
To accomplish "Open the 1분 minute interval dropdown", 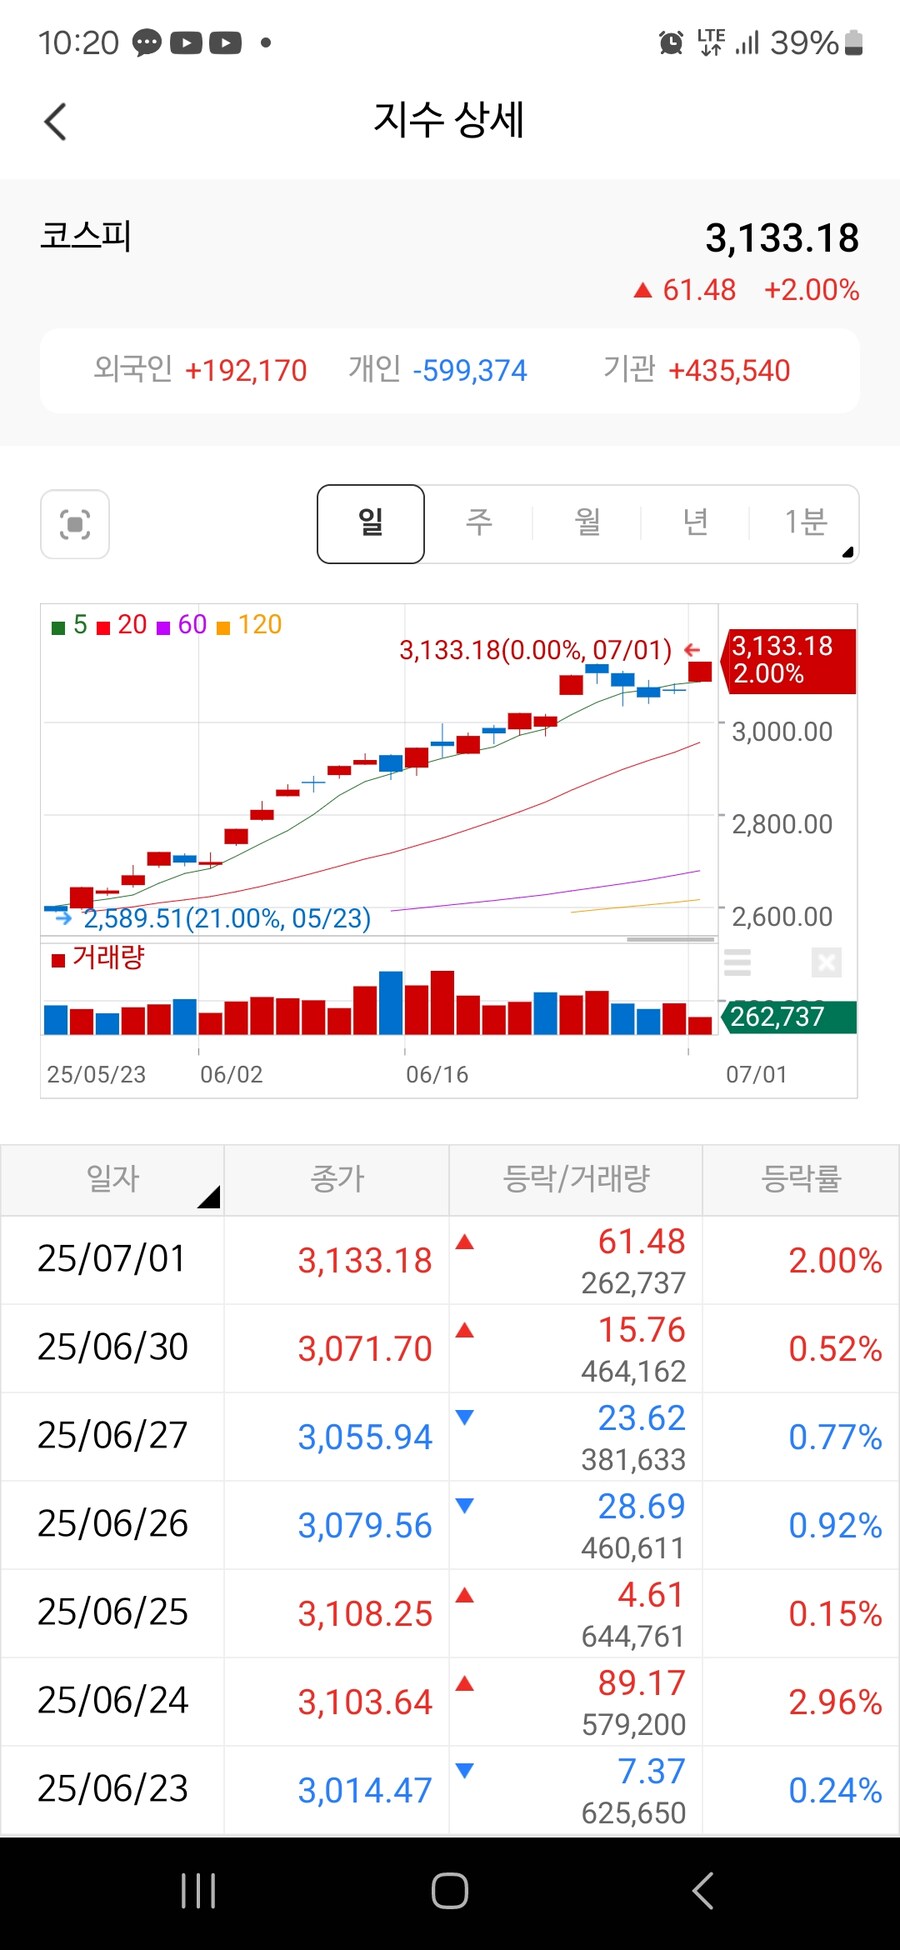I will tap(805, 522).
